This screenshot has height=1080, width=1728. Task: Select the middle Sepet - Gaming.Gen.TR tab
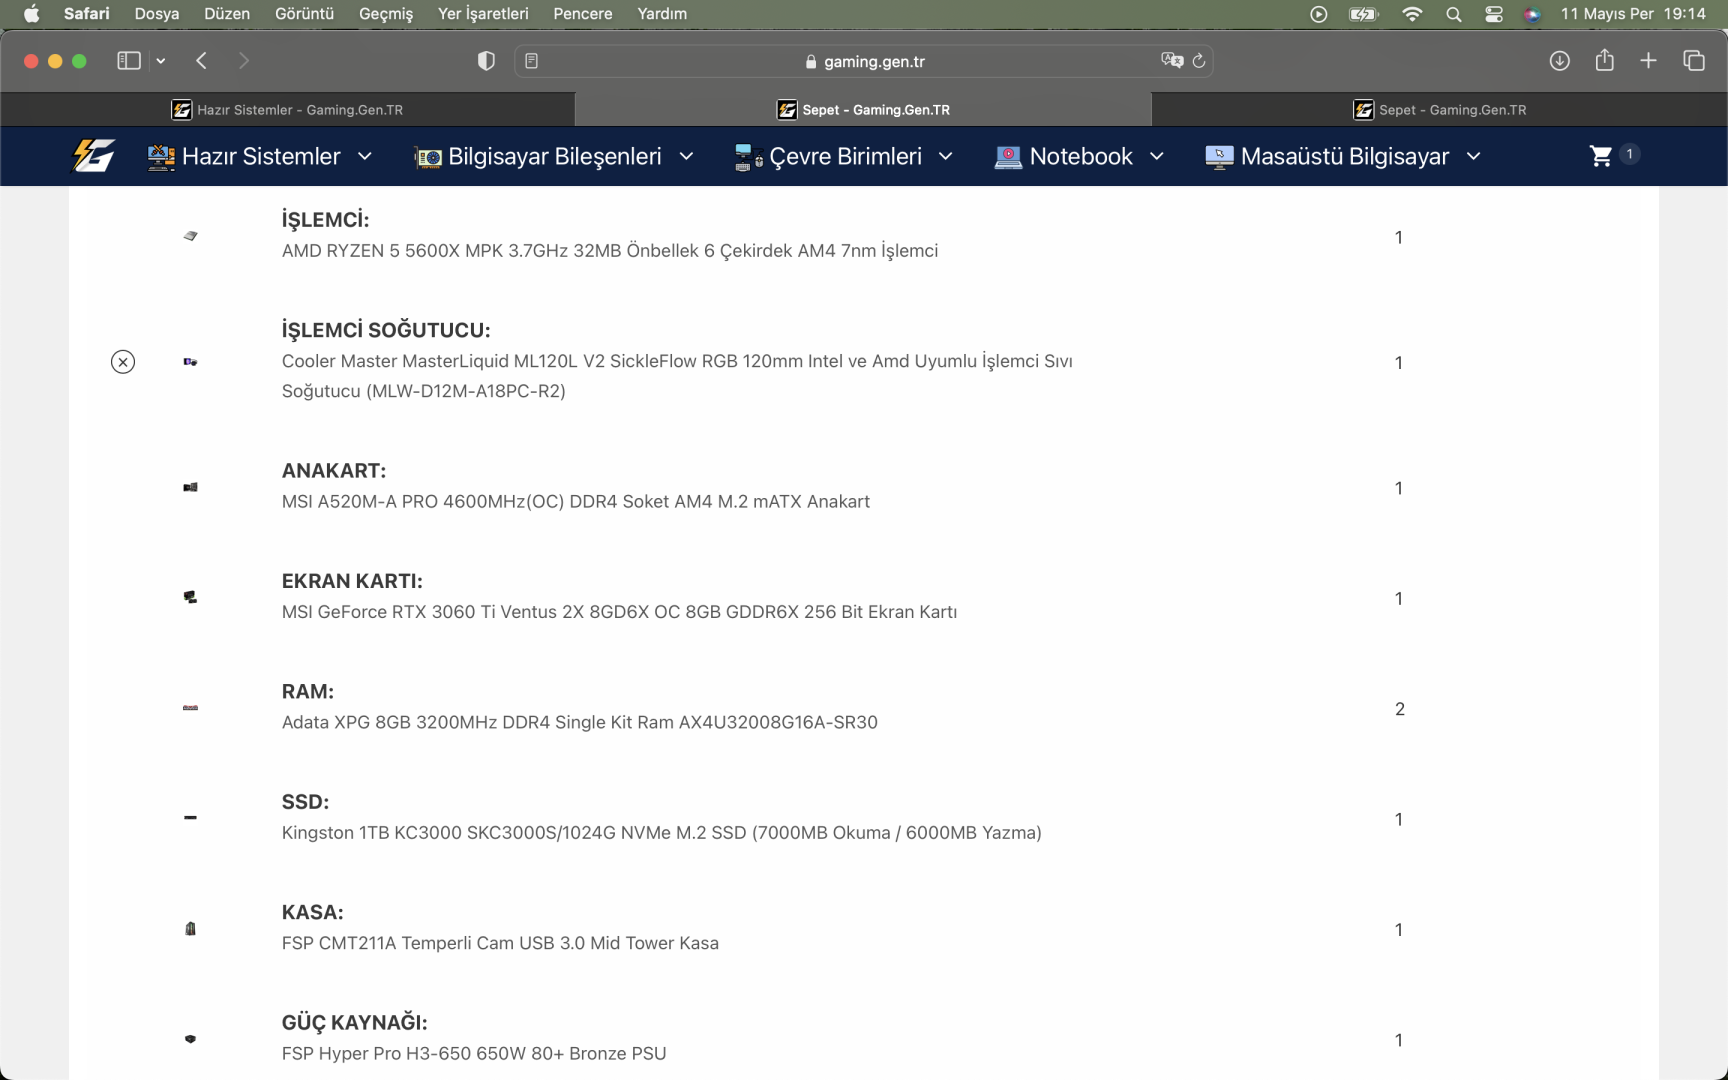[864, 110]
